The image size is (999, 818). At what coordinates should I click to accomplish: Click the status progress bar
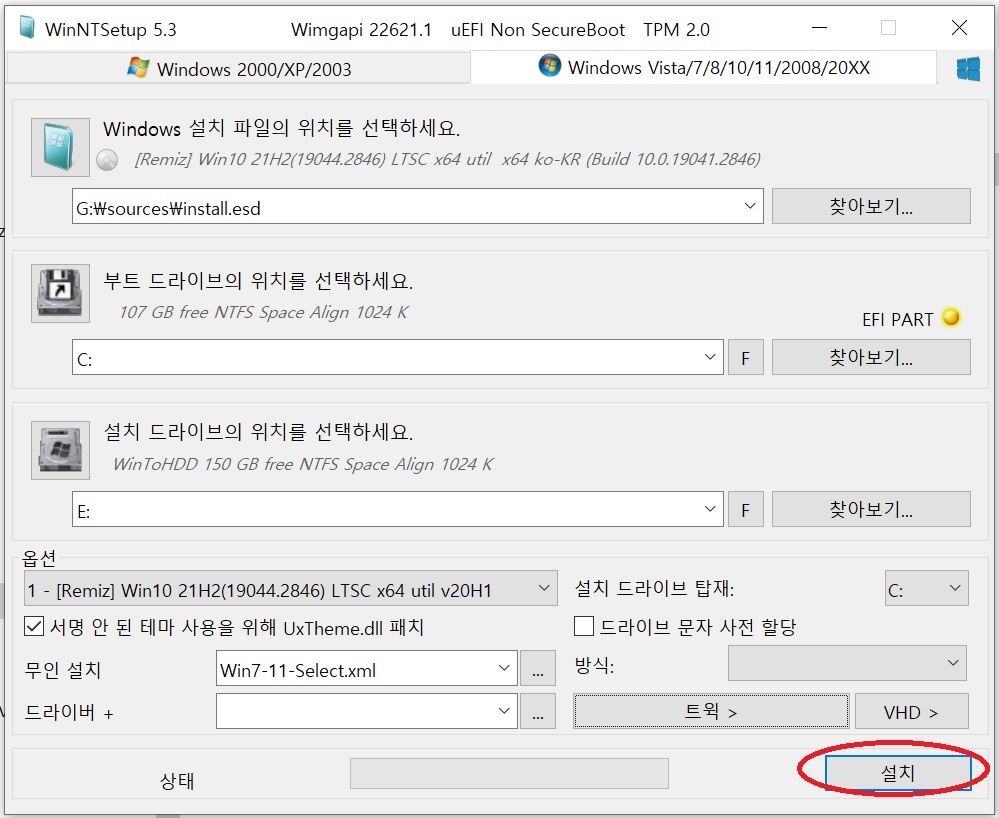click(x=509, y=773)
